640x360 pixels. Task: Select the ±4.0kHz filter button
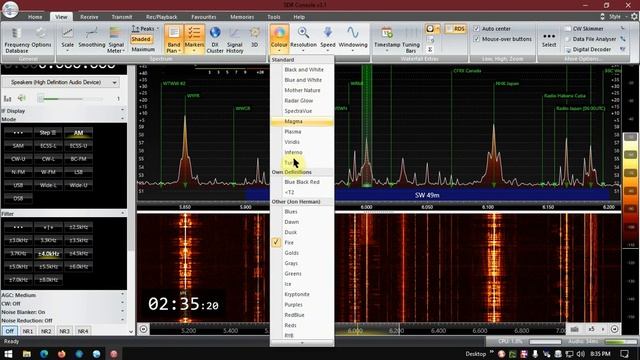pos(48,253)
